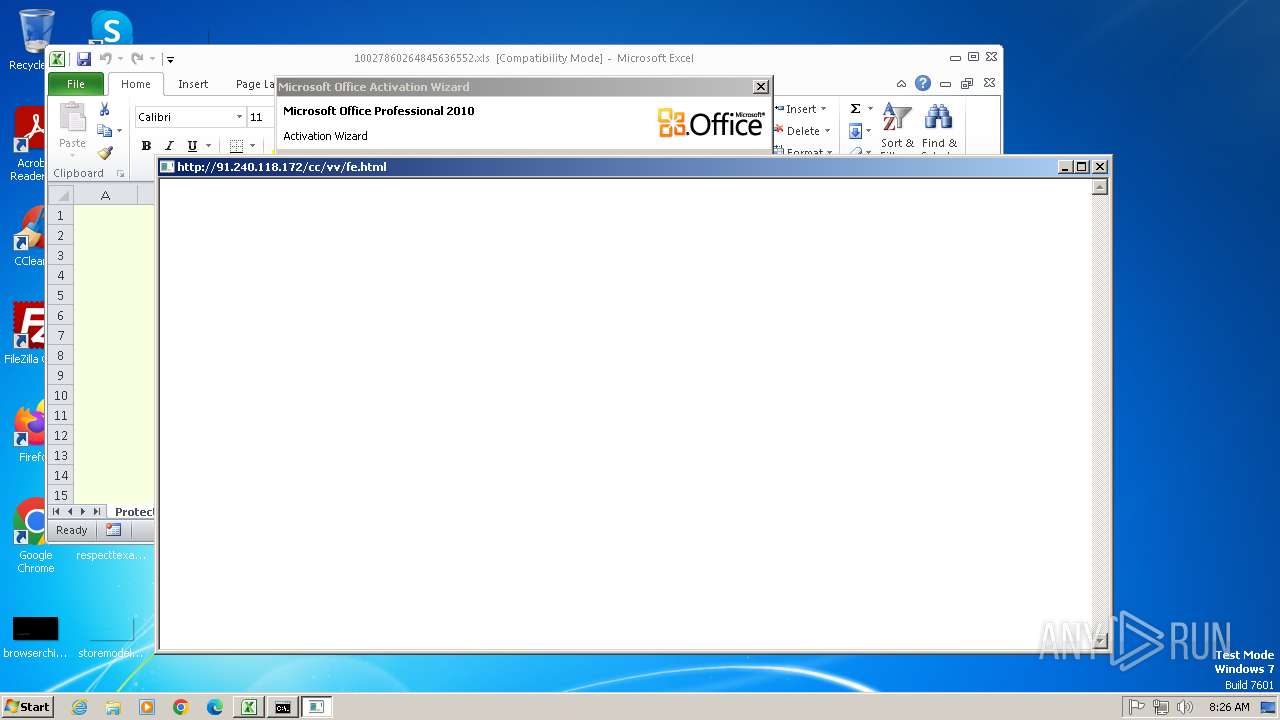Restore the workbook window in Excel

click(x=967, y=84)
